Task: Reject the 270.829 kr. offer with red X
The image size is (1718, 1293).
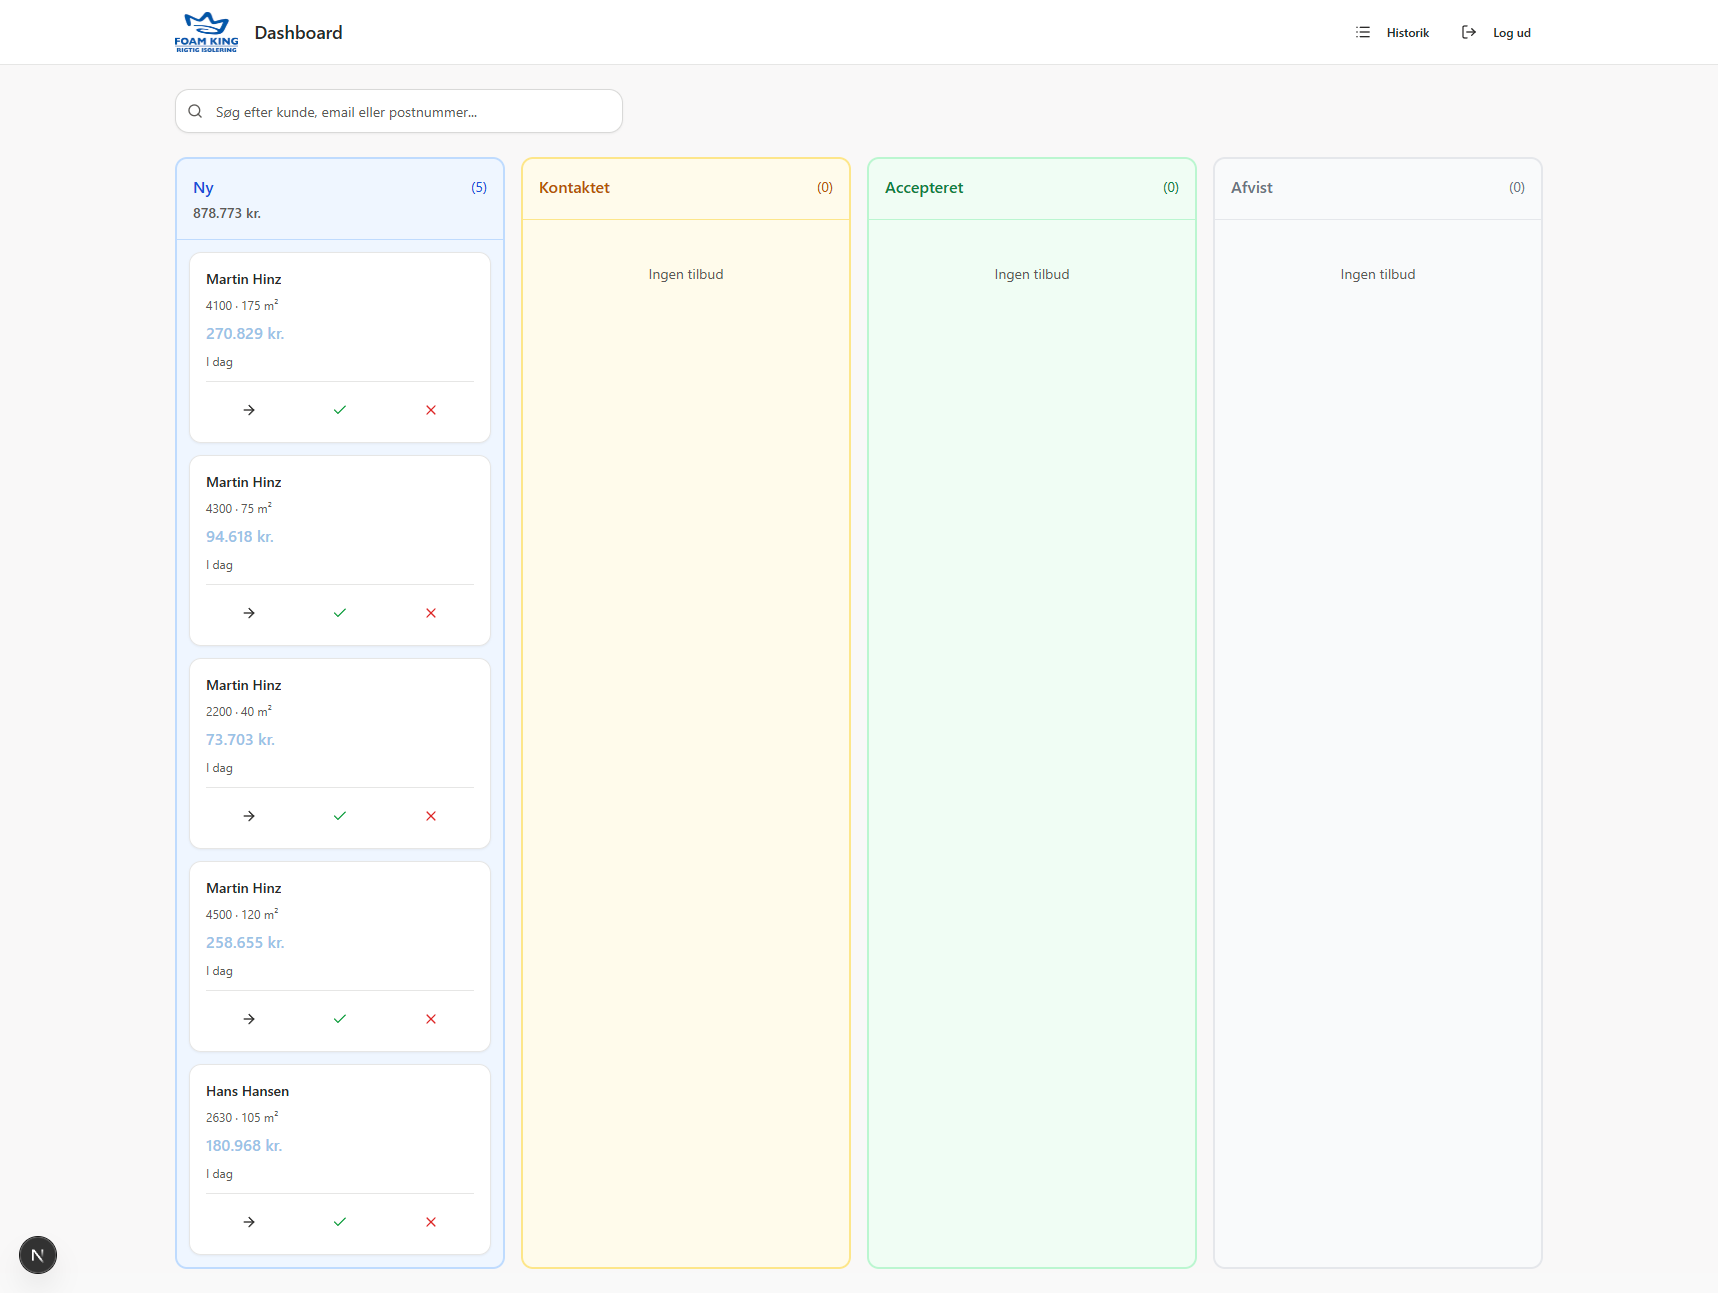Action: tap(431, 410)
